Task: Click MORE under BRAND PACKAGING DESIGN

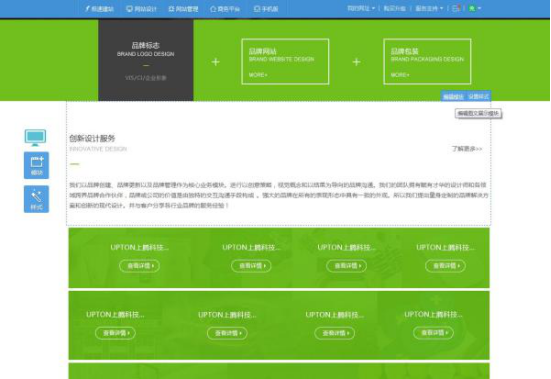Action: coord(400,75)
